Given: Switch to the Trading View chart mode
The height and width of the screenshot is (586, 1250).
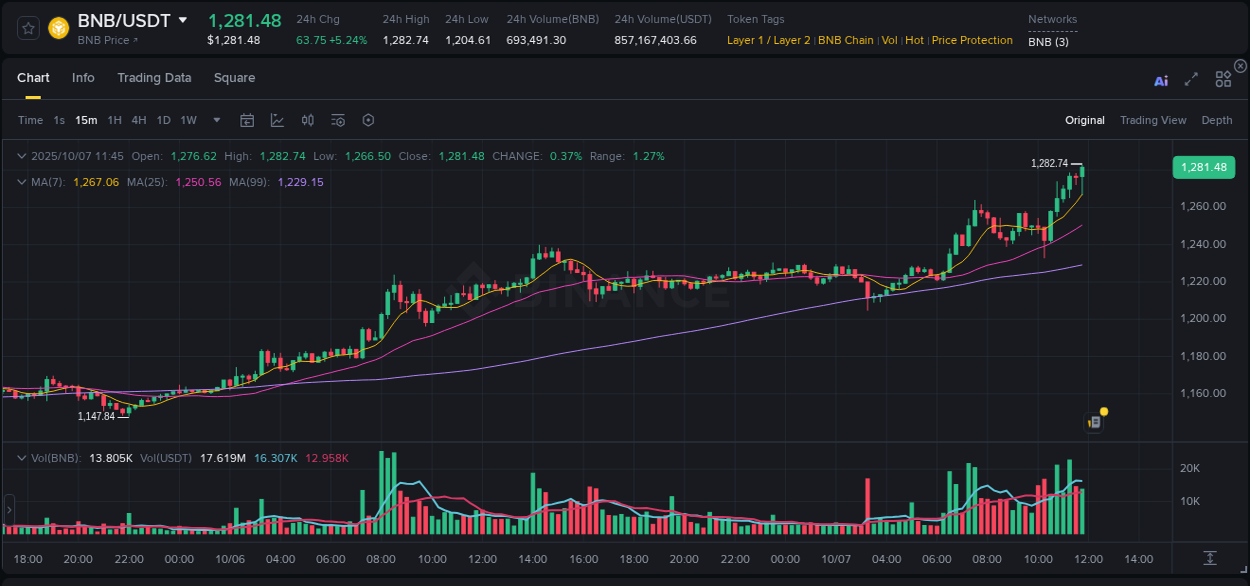Looking at the screenshot, I should 1153,120.
